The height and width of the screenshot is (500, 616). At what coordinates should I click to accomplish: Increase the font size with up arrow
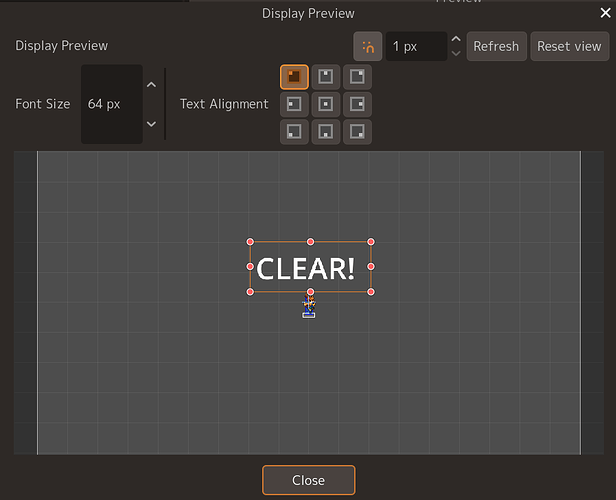click(151, 85)
